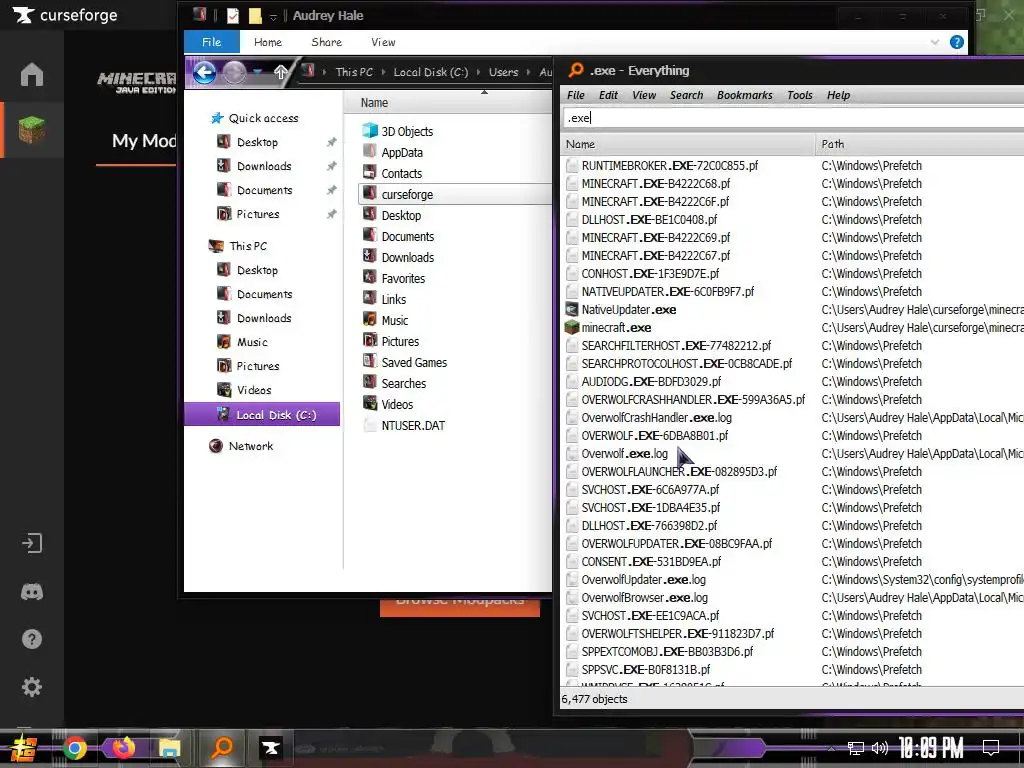Click the system clock in the taskbar
This screenshot has height=768, width=1024.
click(x=931, y=747)
